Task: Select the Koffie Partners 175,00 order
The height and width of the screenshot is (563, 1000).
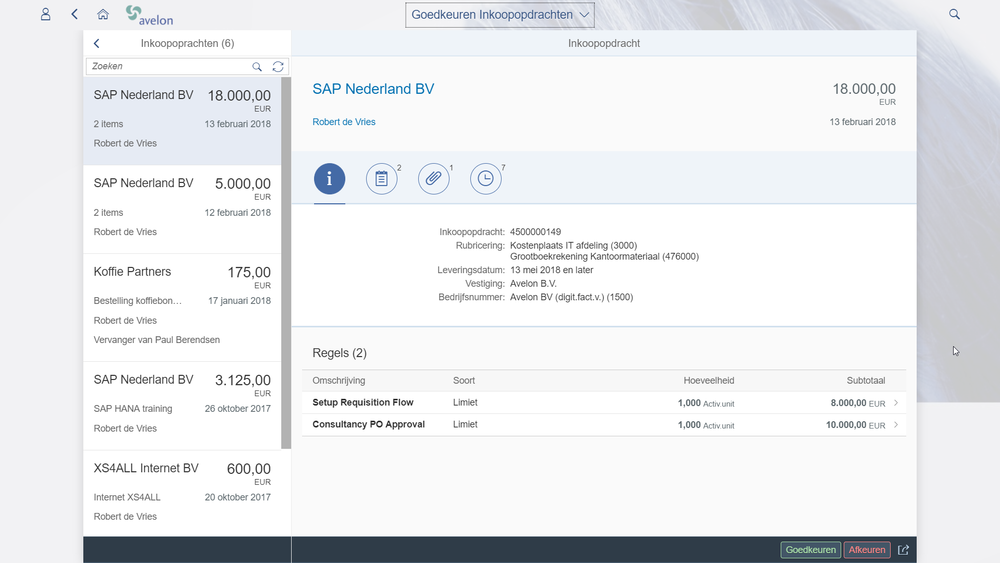Action: [182, 308]
